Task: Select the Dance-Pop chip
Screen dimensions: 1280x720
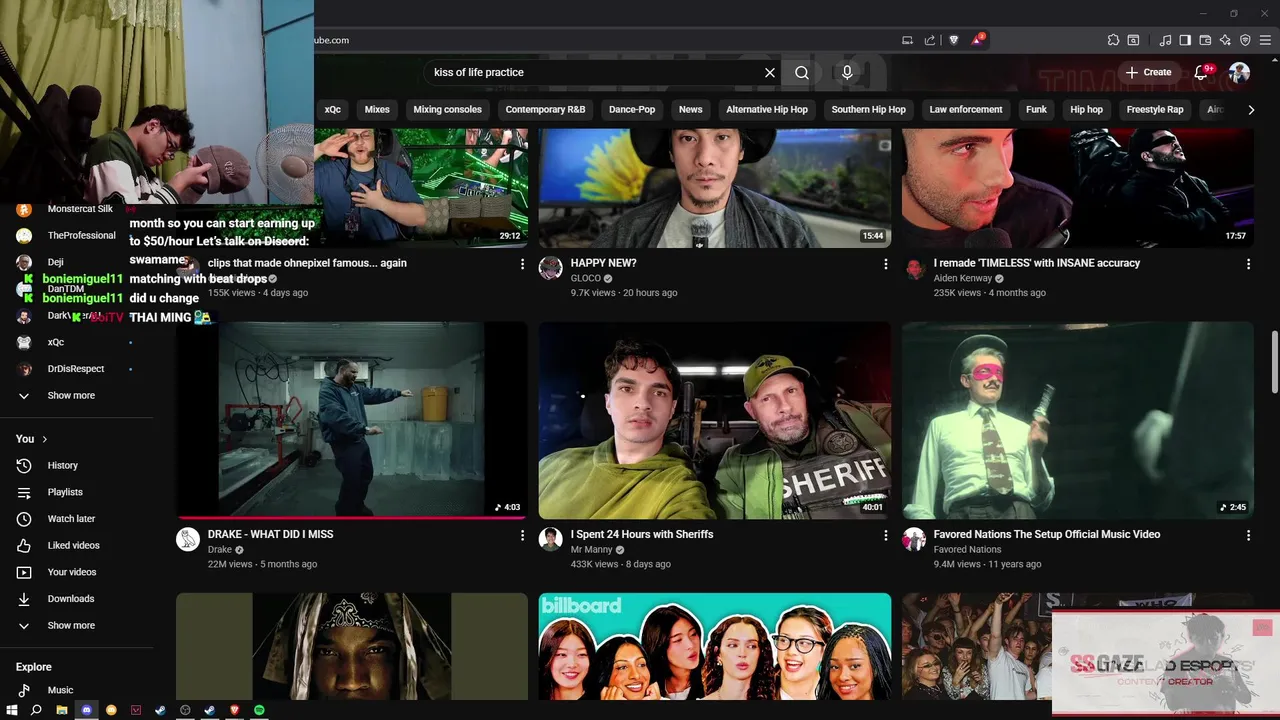Action: (632, 110)
